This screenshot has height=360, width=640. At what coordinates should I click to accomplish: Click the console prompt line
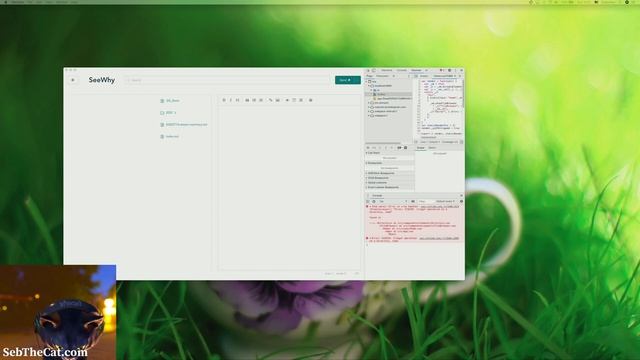coord(414,245)
